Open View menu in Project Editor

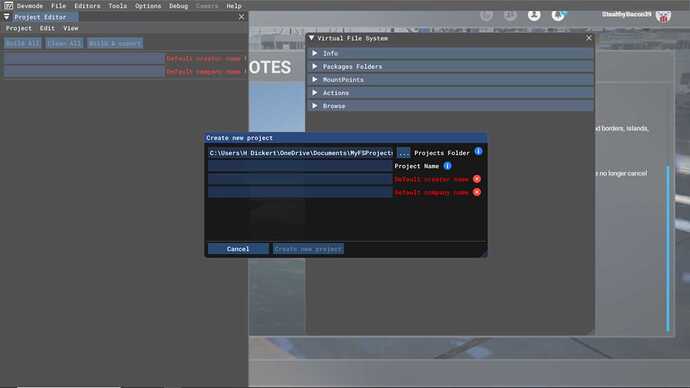[70, 28]
